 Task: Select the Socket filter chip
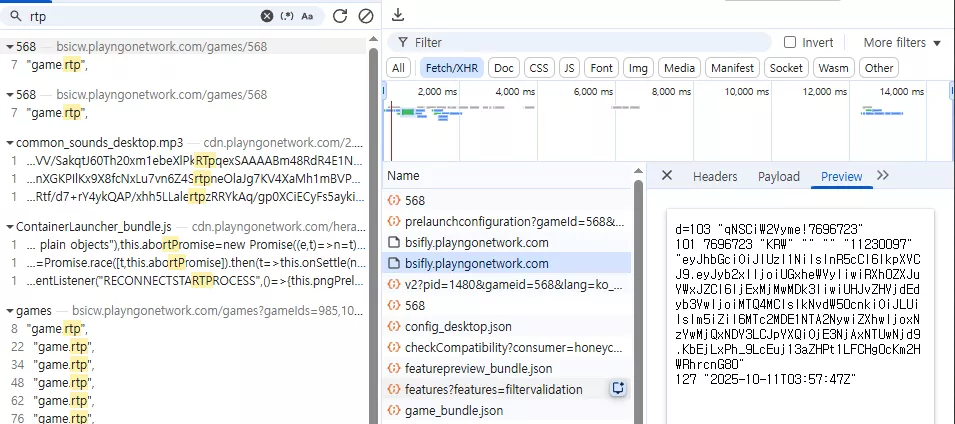point(786,68)
